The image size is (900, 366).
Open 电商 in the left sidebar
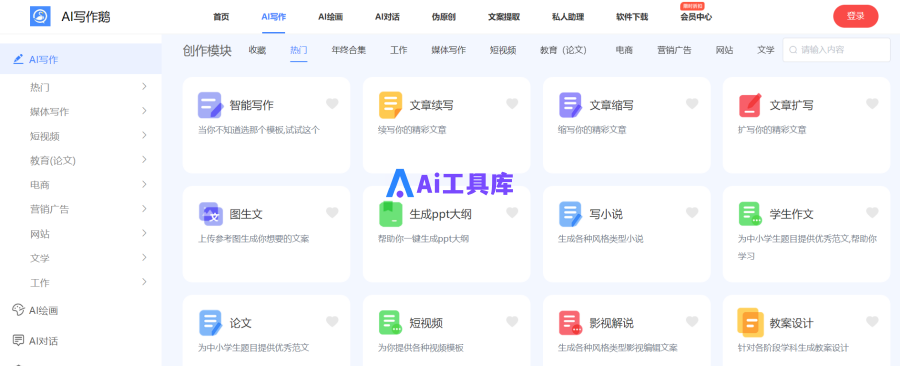click(x=40, y=185)
